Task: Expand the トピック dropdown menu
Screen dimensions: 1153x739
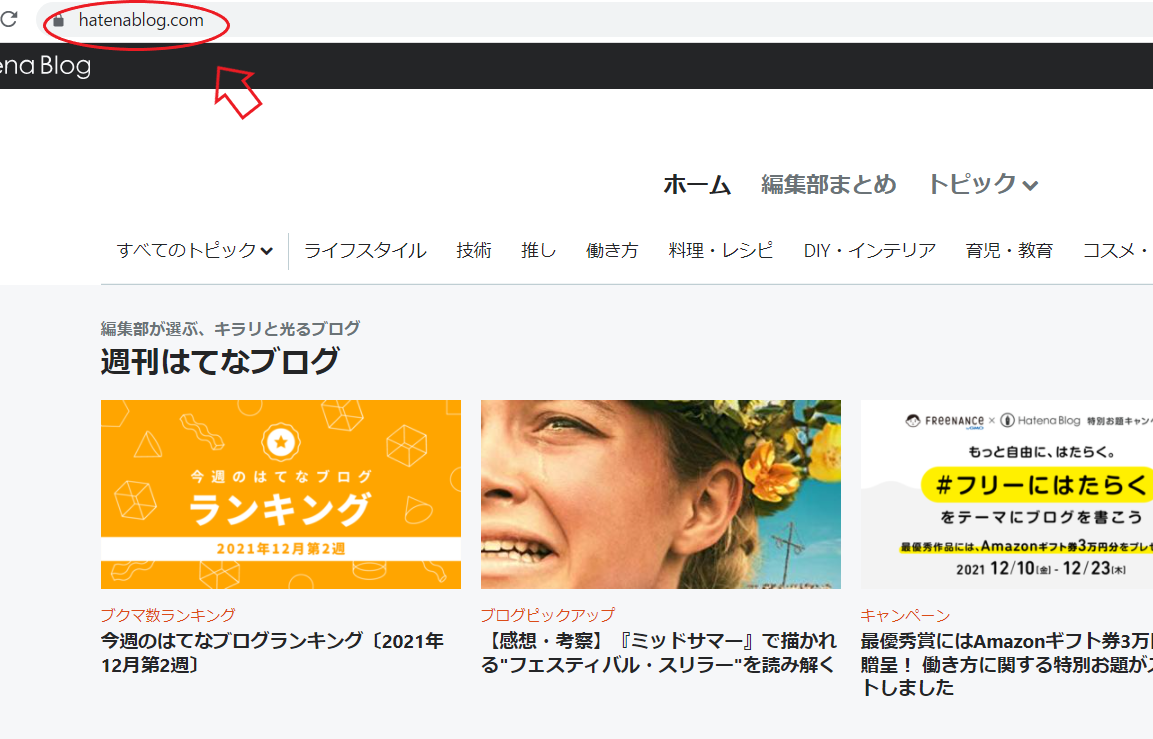Action: click(x=983, y=184)
